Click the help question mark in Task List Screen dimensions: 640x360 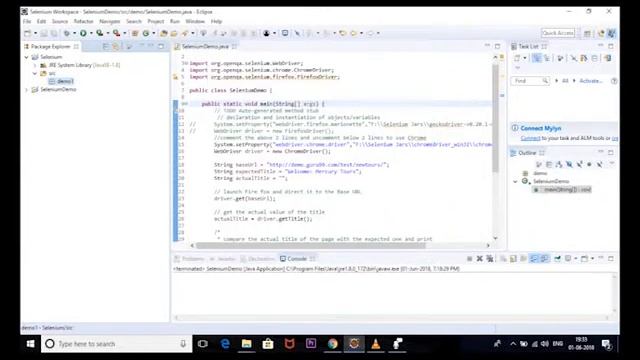[x=614, y=81]
